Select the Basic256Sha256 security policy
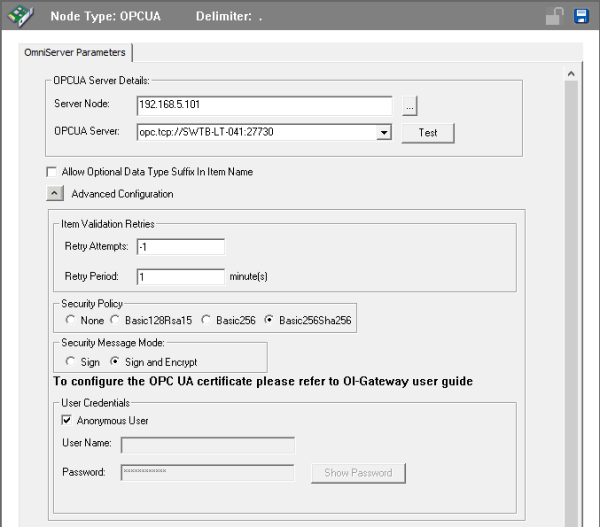Viewport: 600px width, 527px height. [269, 320]
